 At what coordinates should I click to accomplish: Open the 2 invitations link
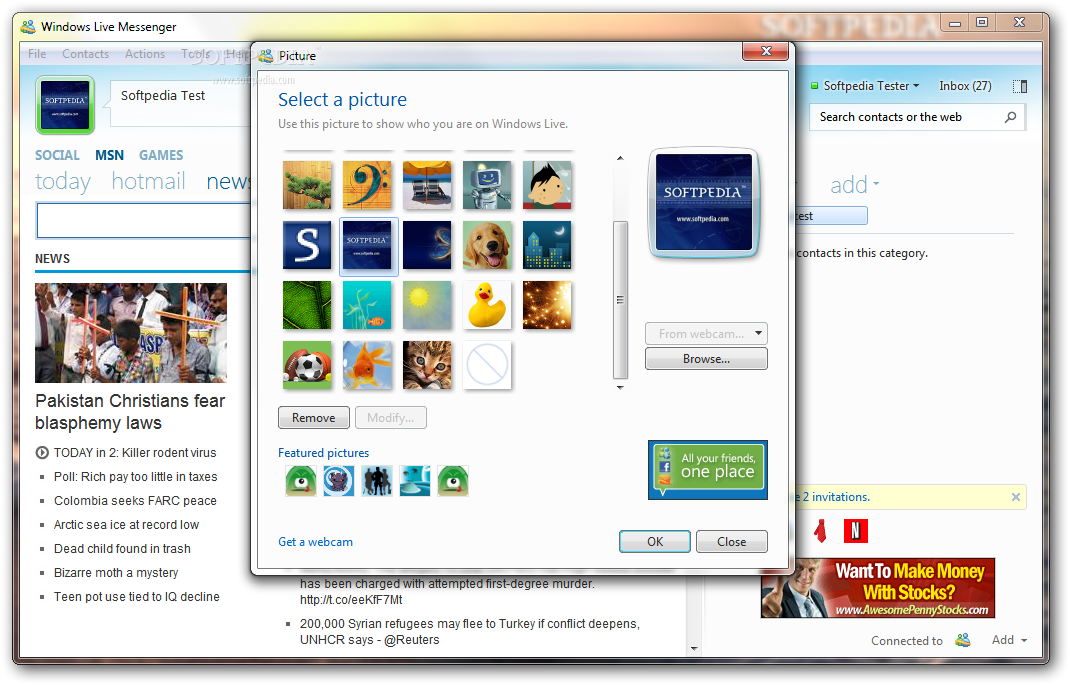pyautogui.click(x=836, y=497)
